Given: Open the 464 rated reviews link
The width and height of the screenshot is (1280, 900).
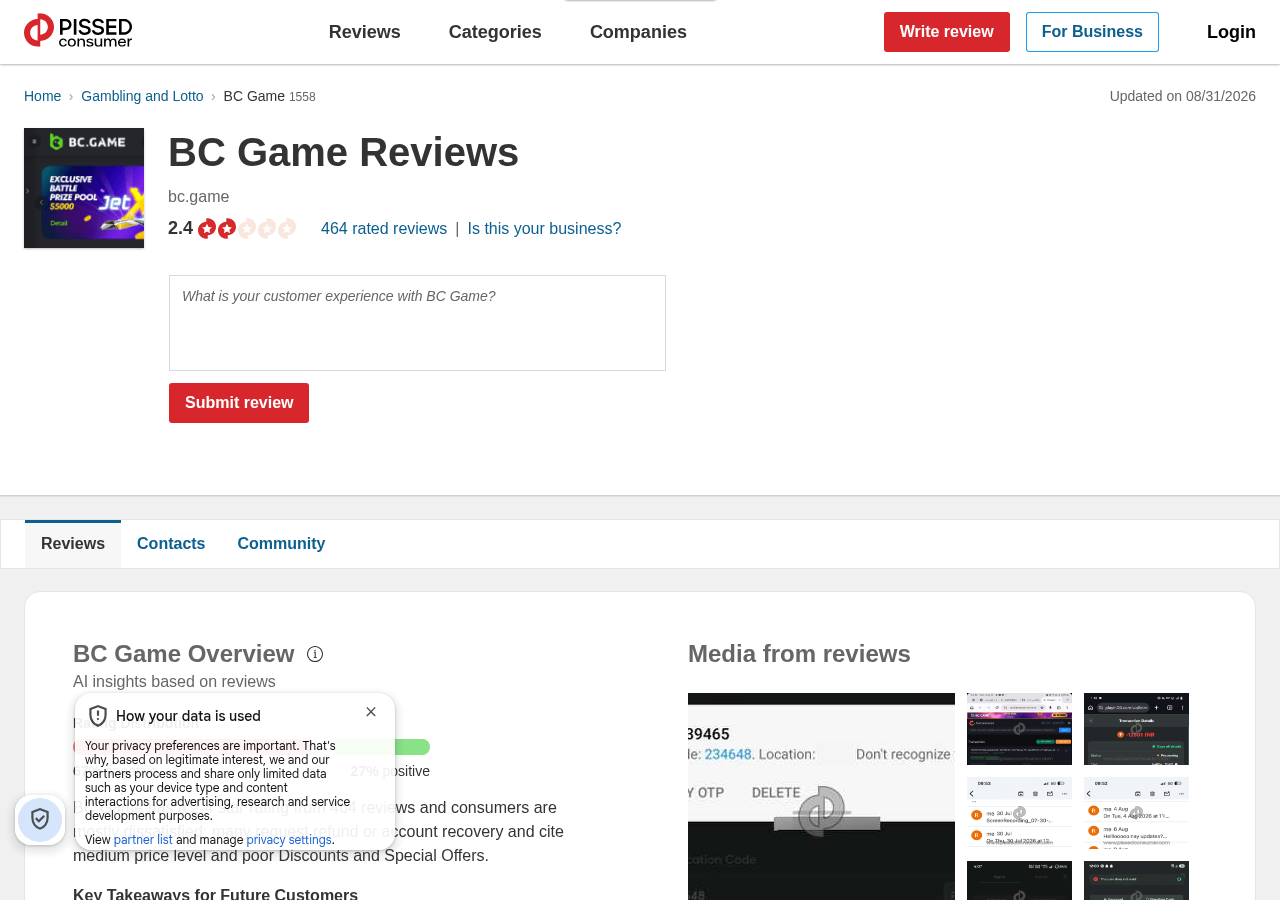Looking at the screenshot, I should 384,229.
